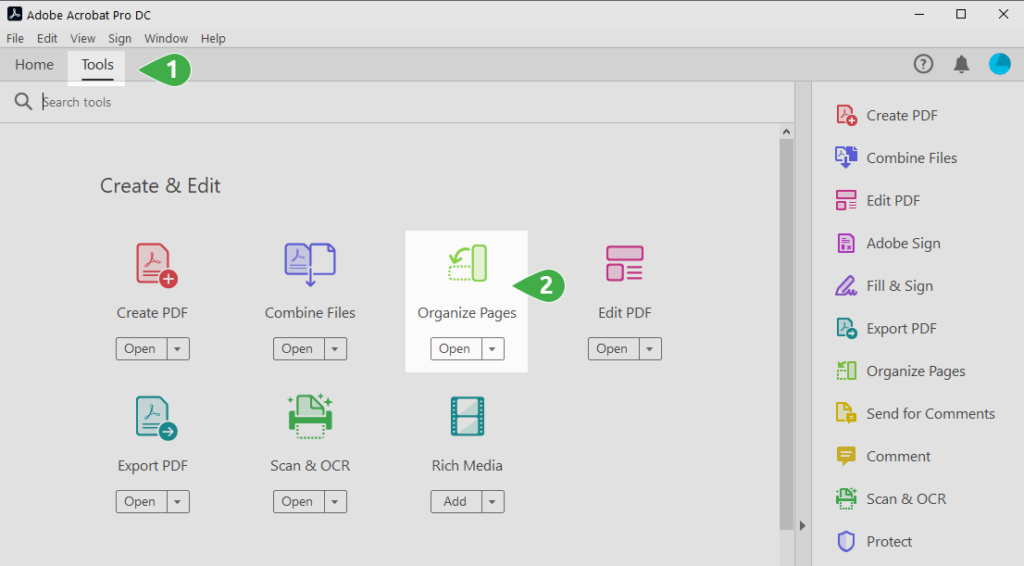This screenshot has height=566, width=1024.
Task: Open the Help question mark icon
Action: click(923, 64)
